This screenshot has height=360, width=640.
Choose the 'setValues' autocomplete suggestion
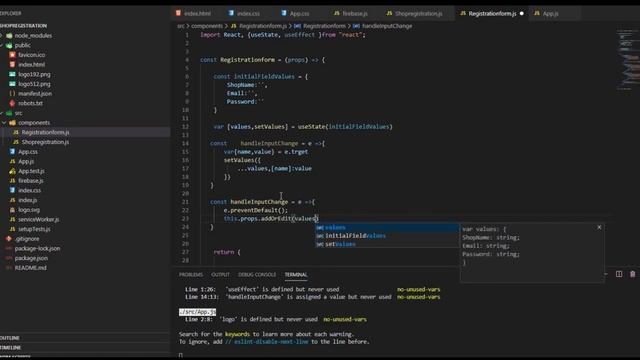(x=387, y=244)
